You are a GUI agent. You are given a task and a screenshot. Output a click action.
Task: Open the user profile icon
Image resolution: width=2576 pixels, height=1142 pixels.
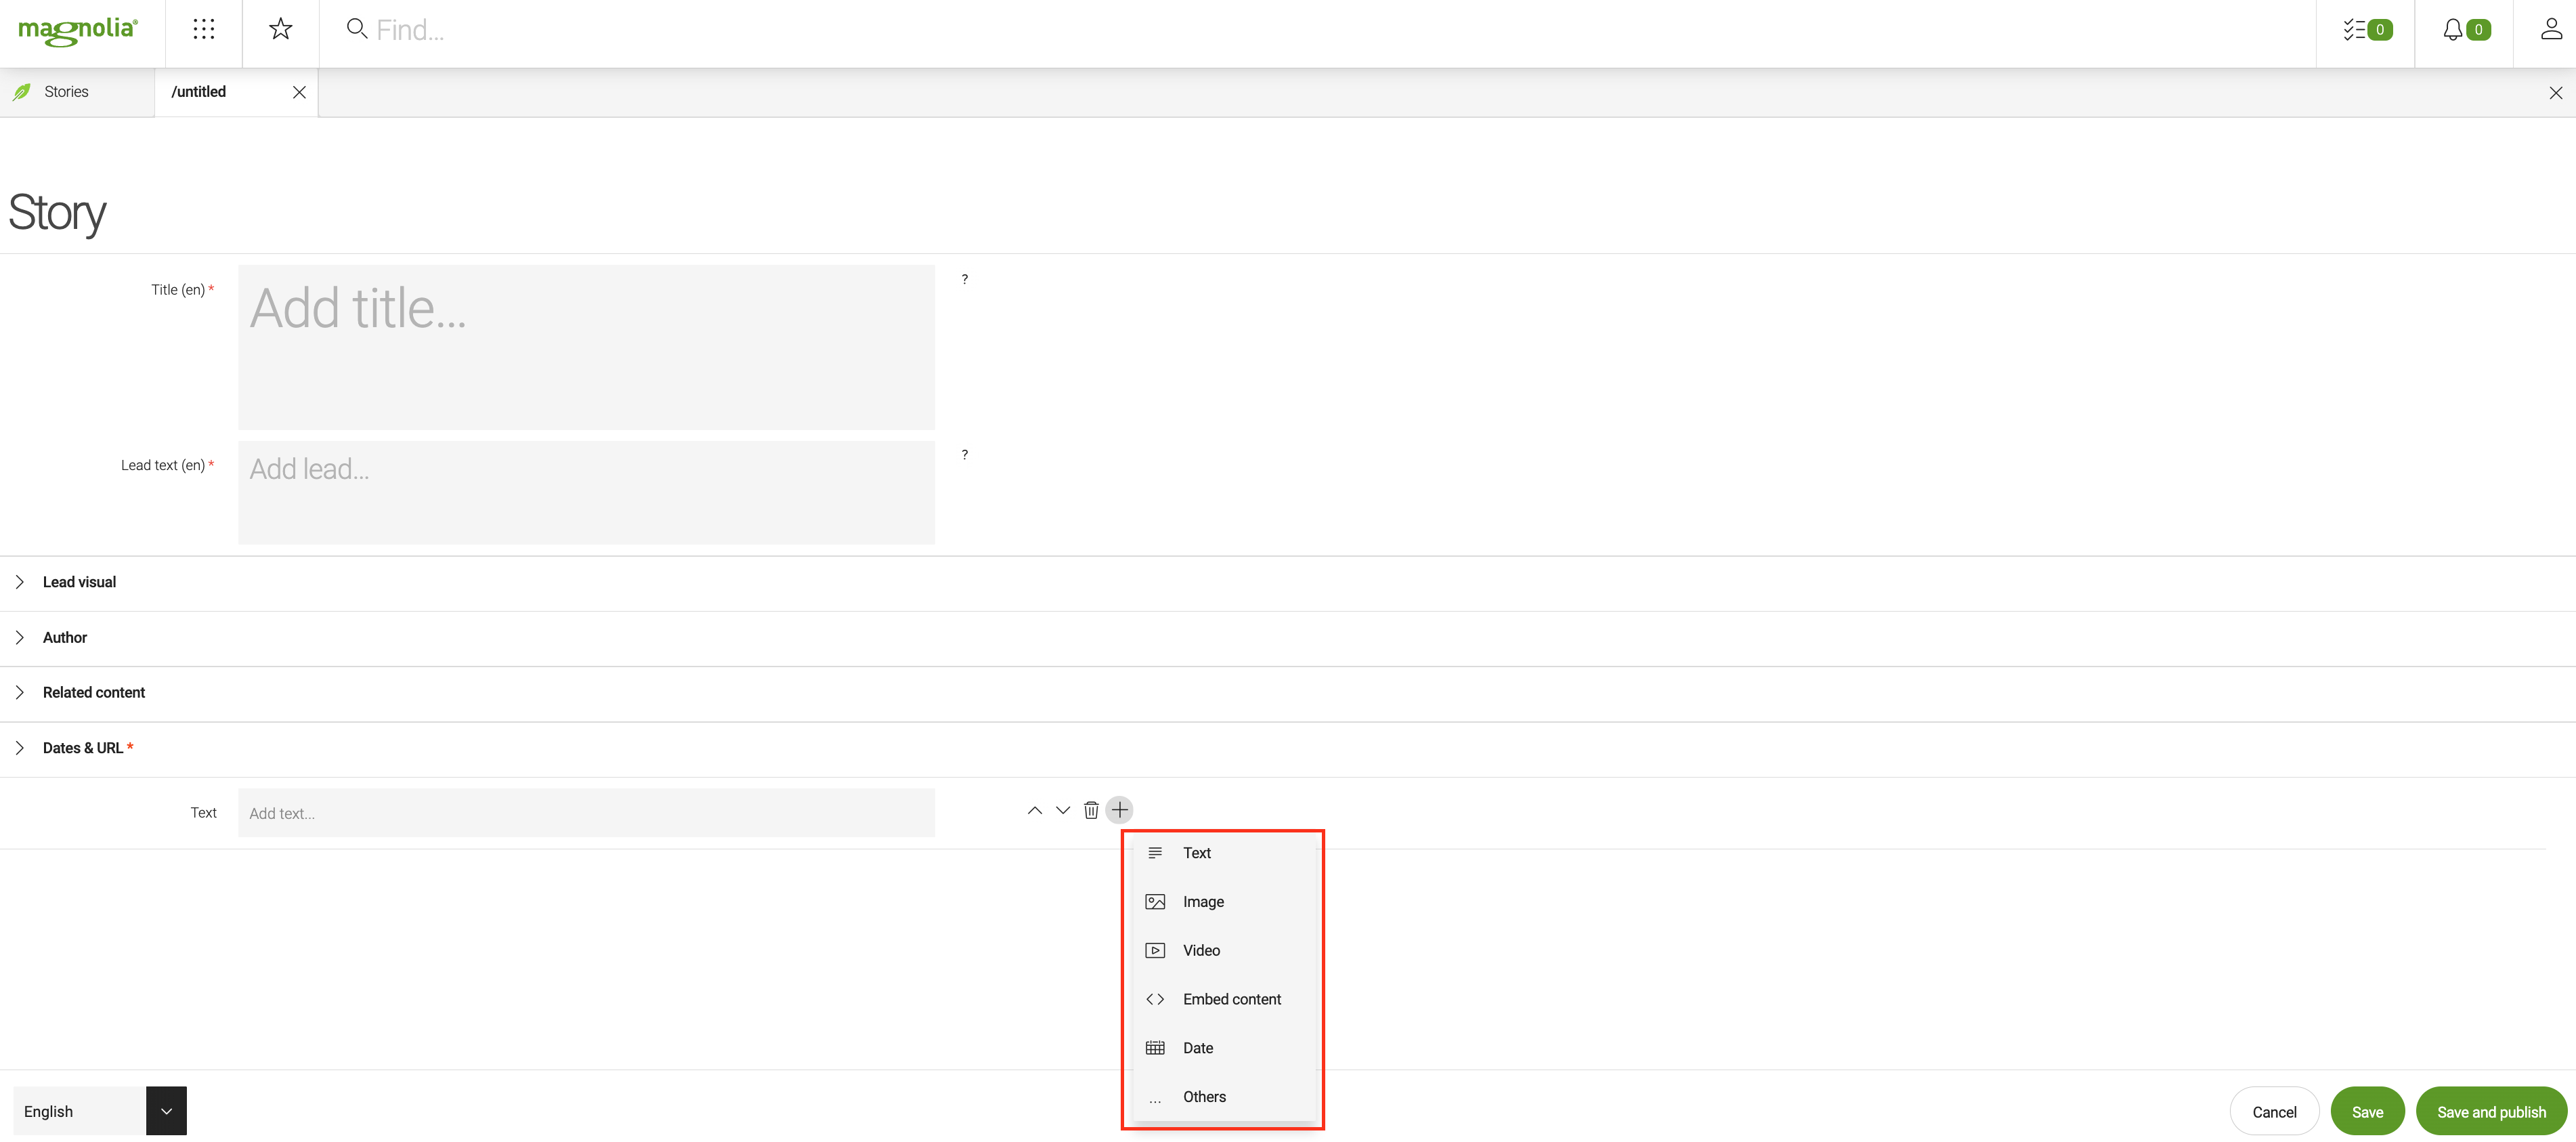(x=2551, y=29)
